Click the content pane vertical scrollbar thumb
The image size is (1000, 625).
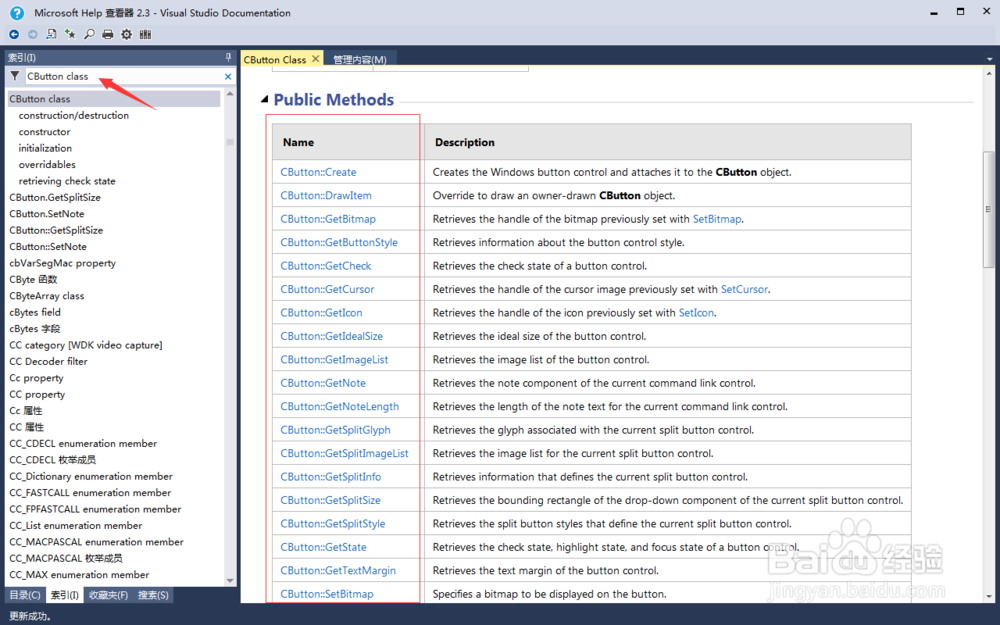tap(989, 209)
